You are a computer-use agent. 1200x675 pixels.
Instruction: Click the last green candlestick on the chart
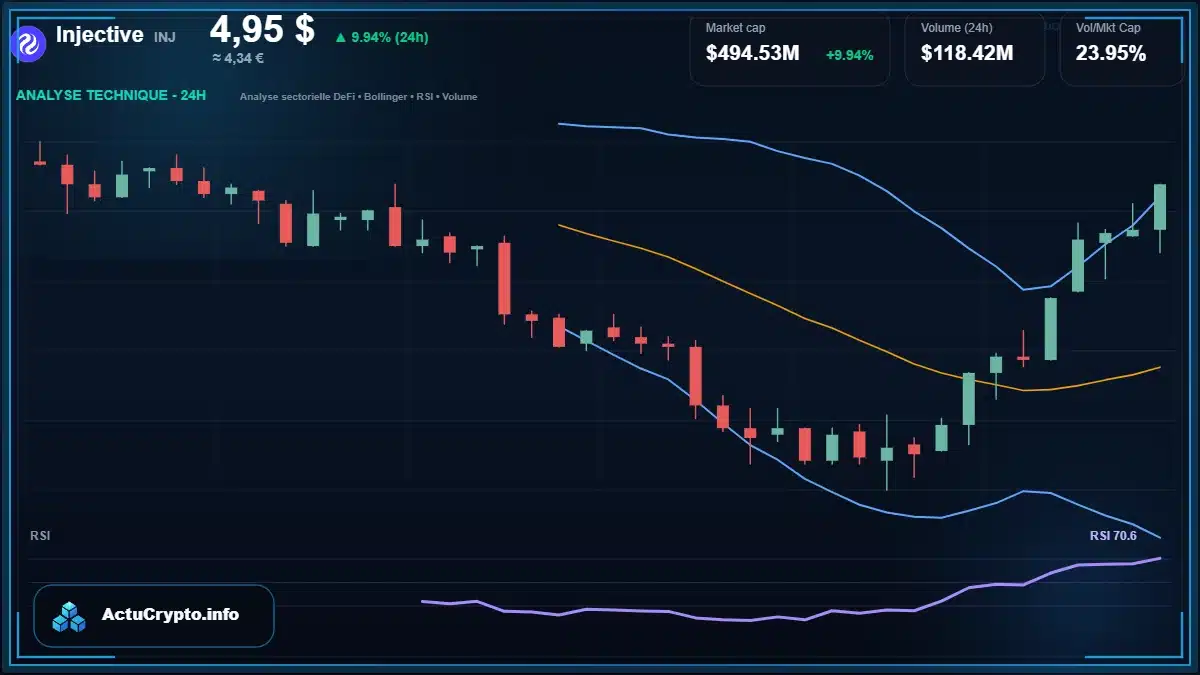coord(1160,207)
